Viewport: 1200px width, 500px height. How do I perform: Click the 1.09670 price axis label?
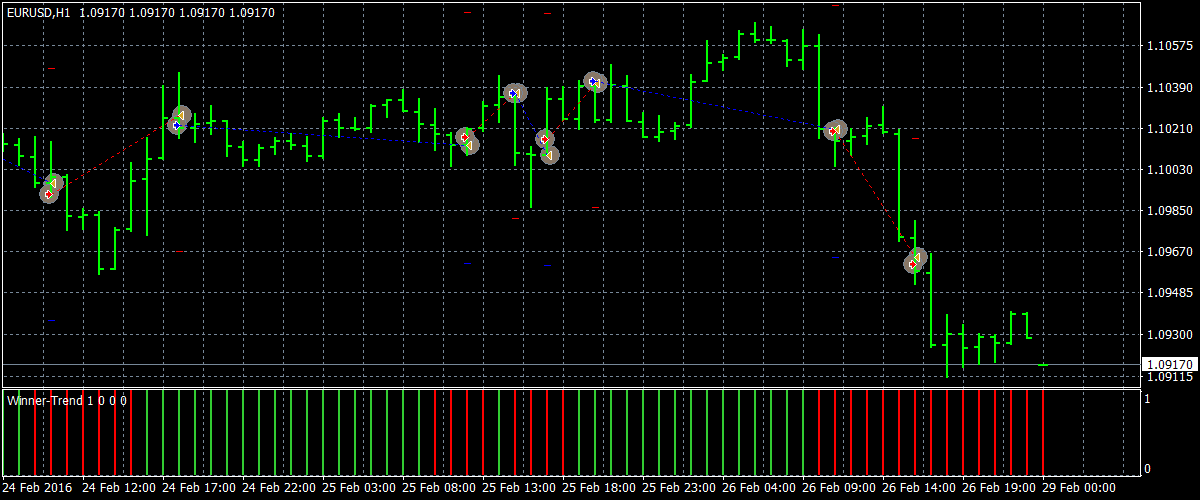coord(1169,252)
